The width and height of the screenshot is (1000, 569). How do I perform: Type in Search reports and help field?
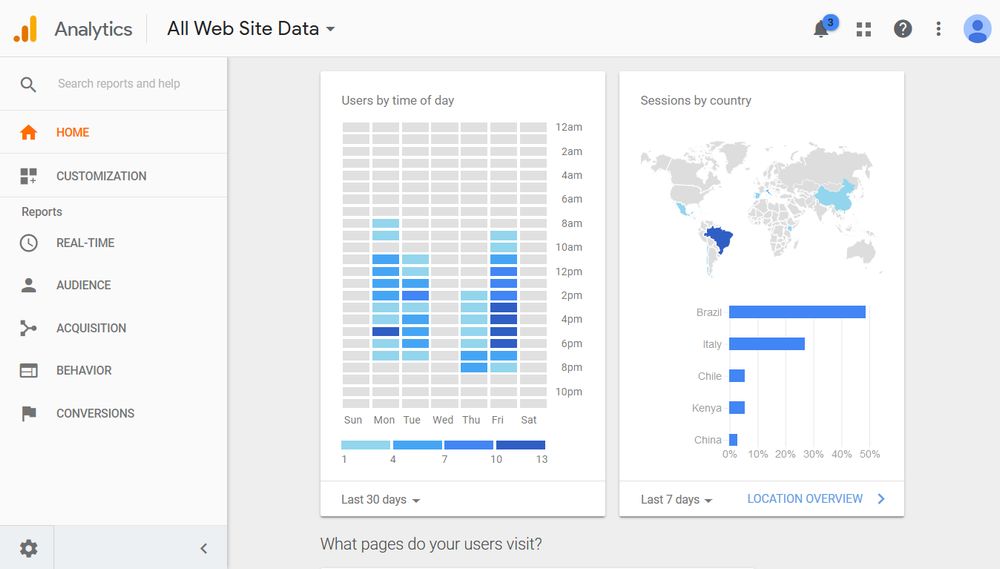[130, 84]
